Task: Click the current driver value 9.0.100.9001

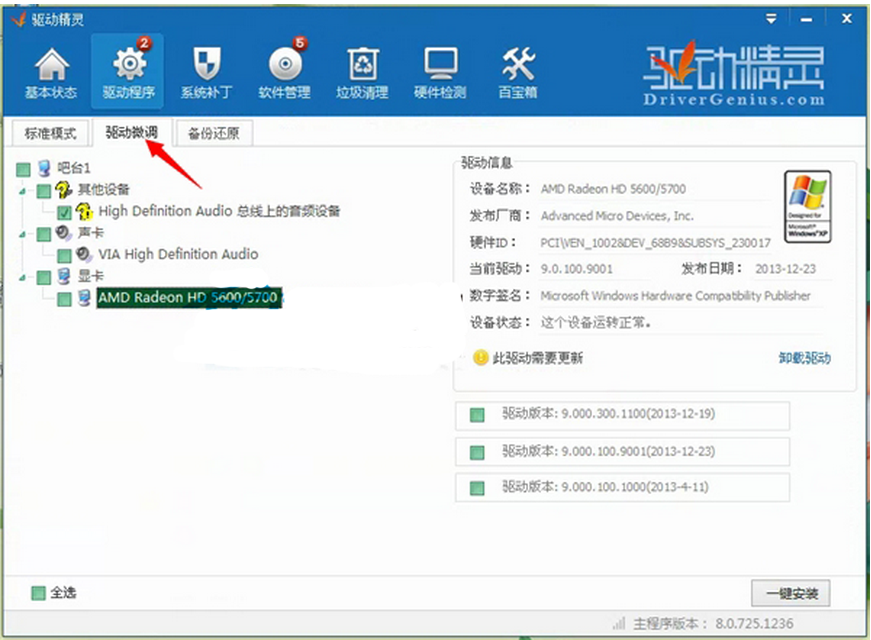Action: 577,269
